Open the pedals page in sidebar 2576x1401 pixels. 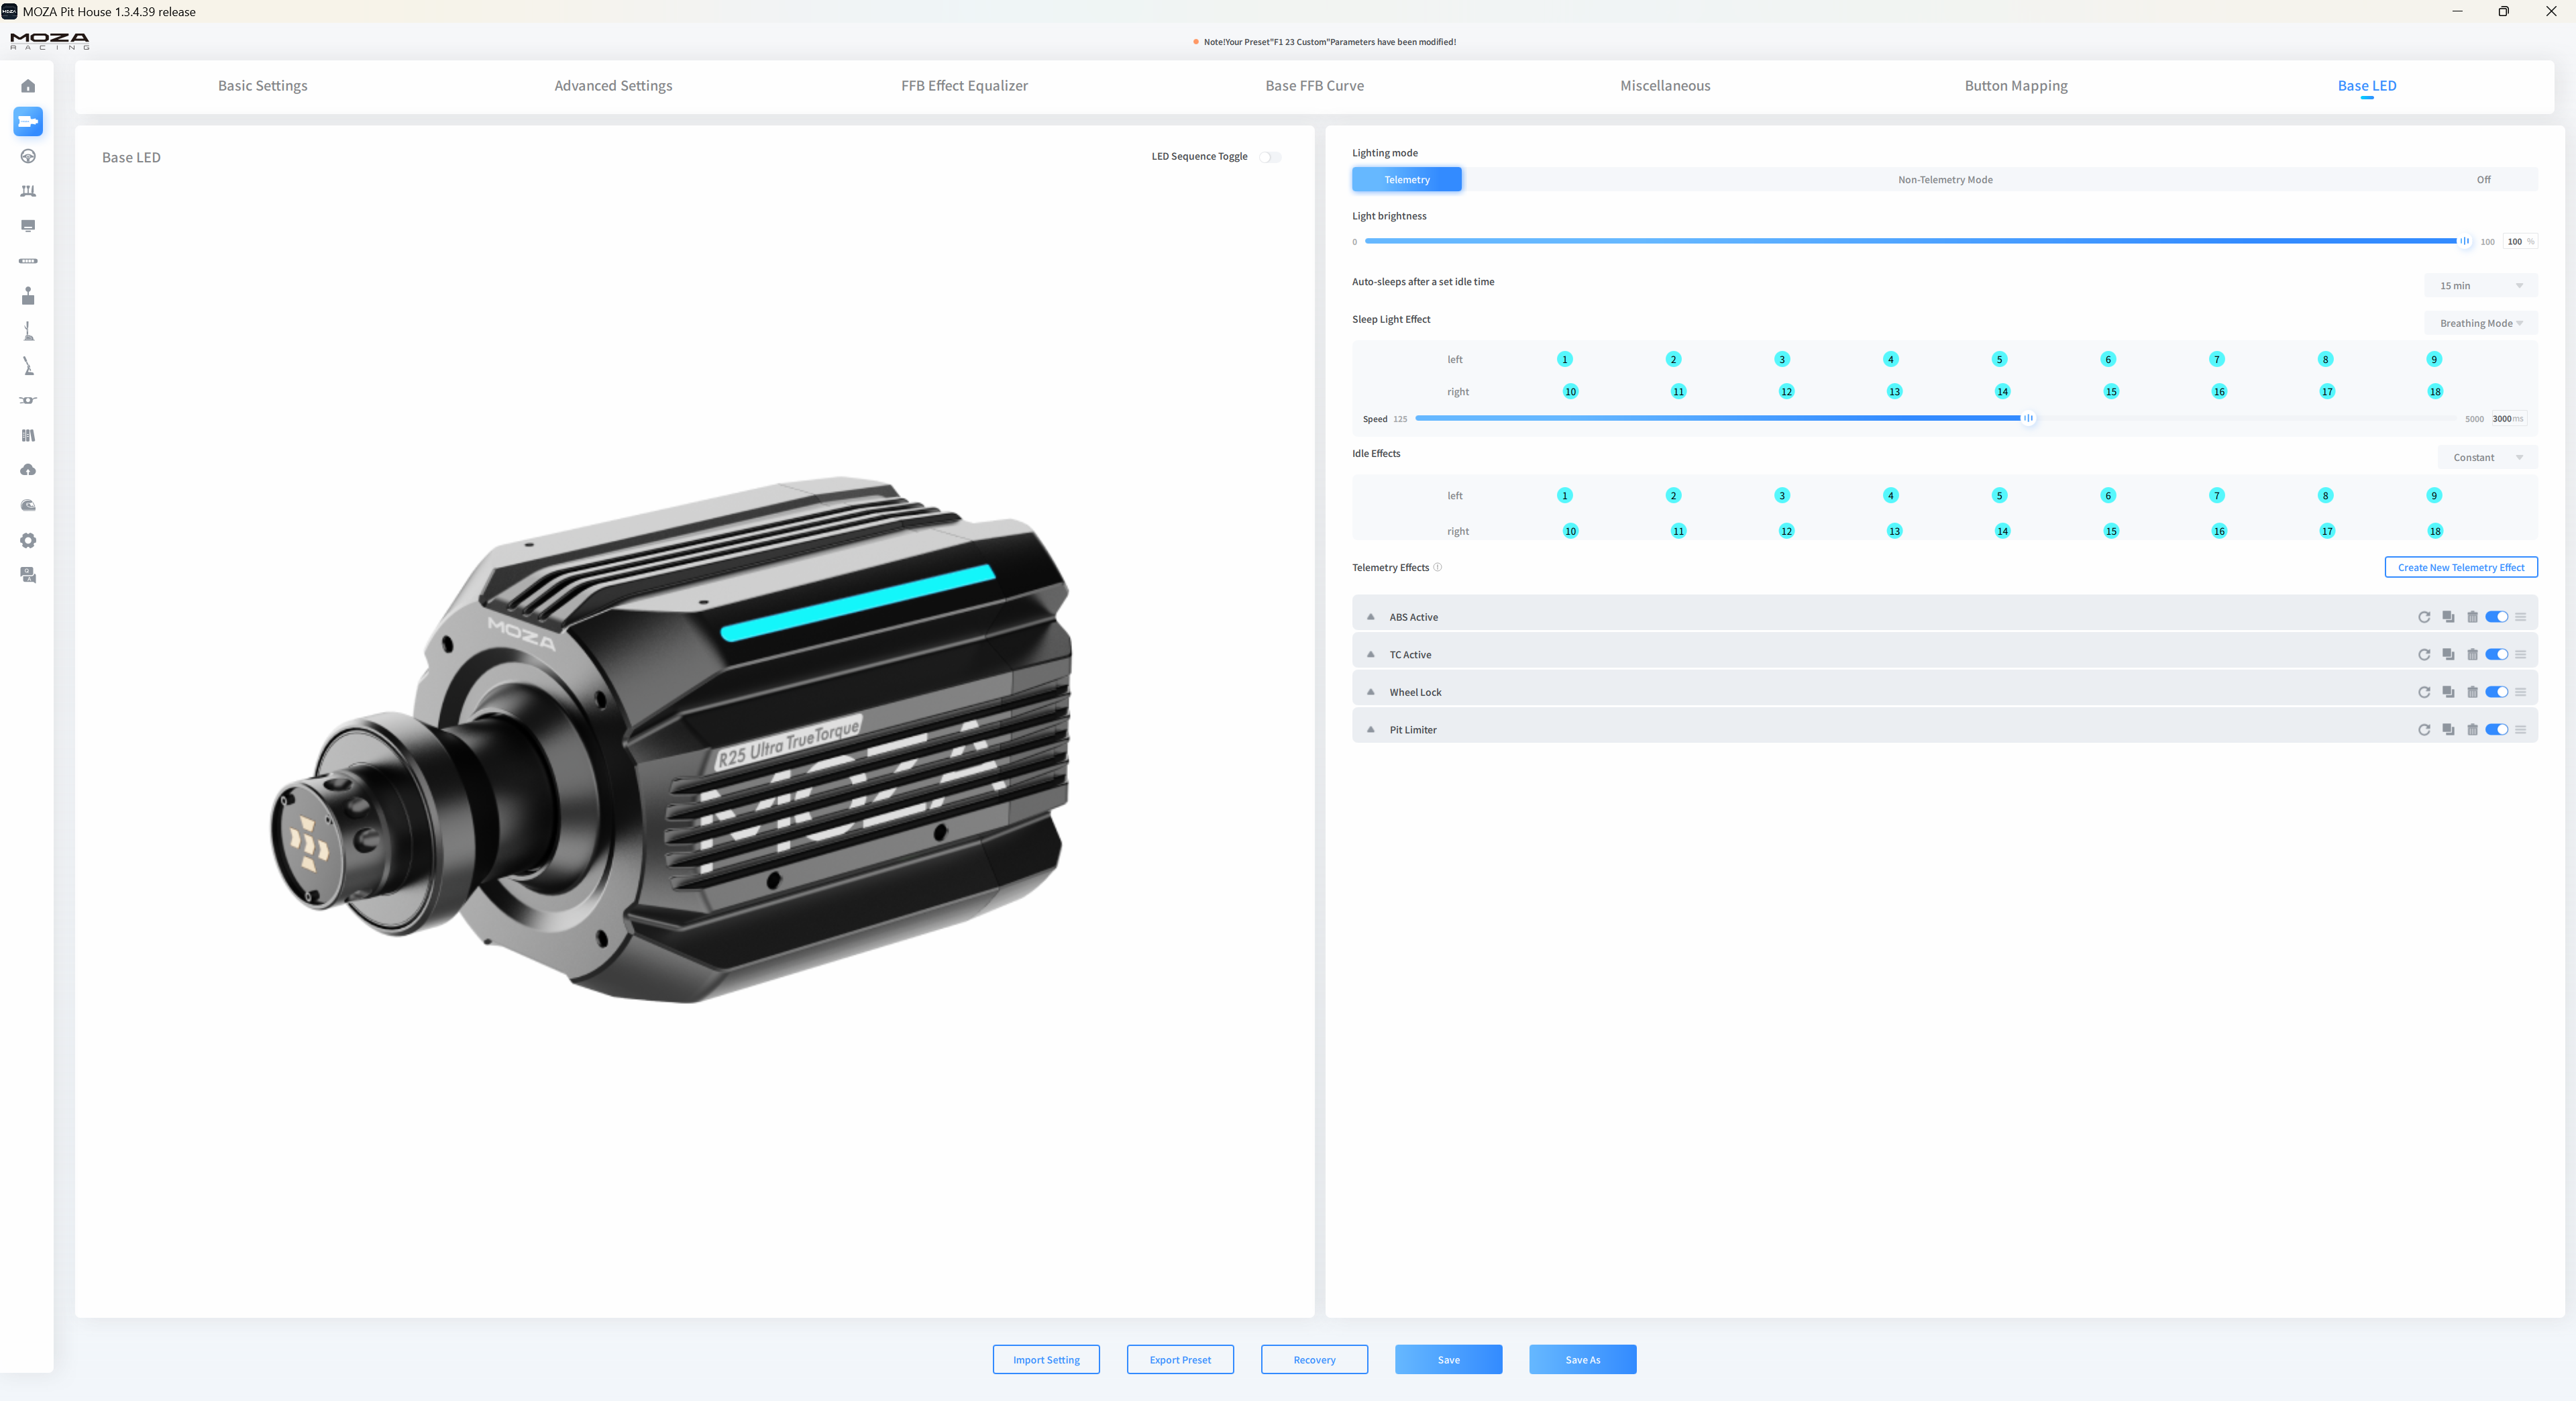click(x=28, y=191)
